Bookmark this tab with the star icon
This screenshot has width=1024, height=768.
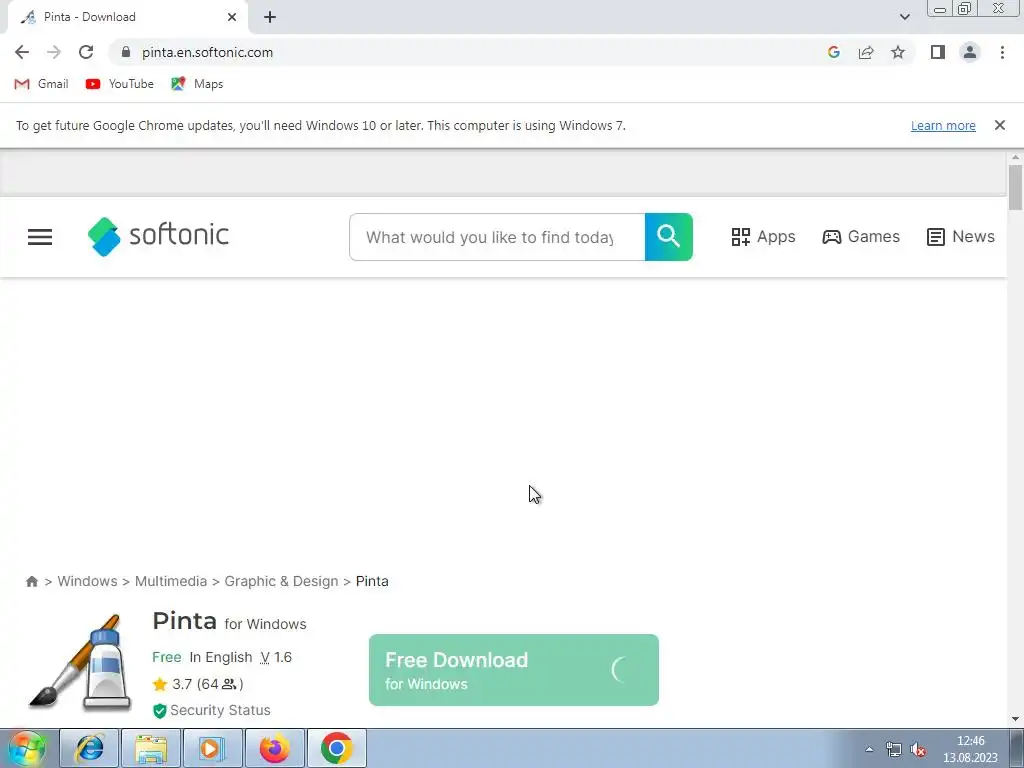tap(898, 52)
